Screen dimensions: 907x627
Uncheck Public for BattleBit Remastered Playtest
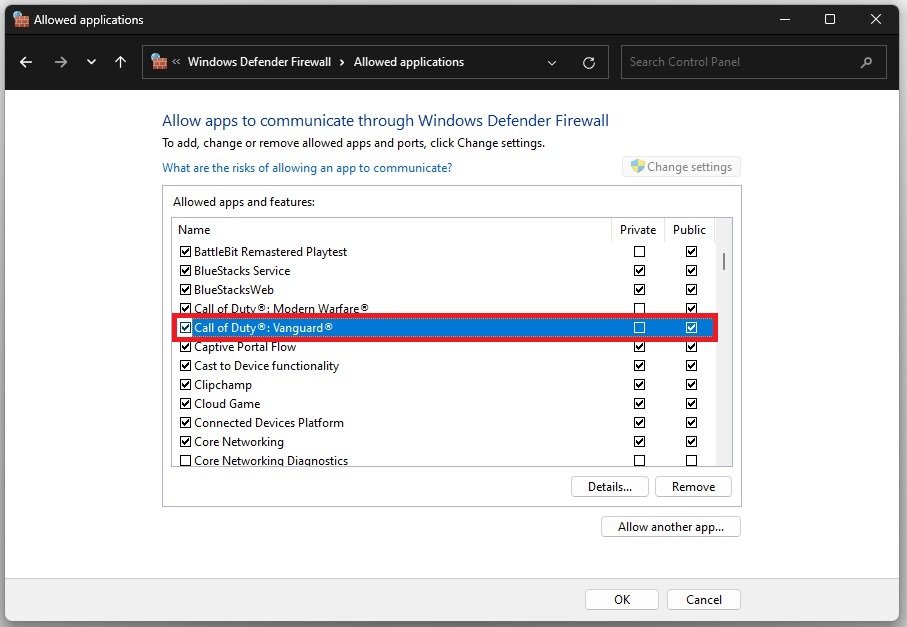(x=691, y=252)
